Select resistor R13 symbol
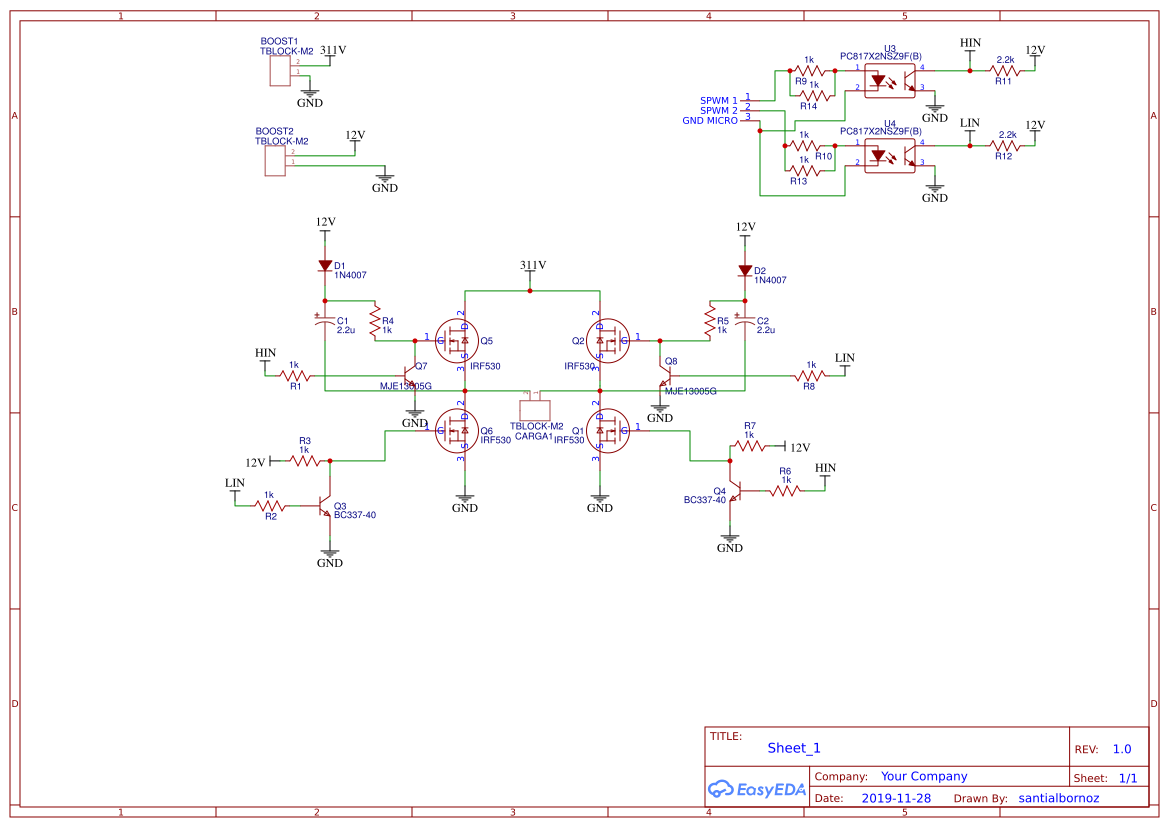Screen dimensions: 1169x827 coord(804,170)
